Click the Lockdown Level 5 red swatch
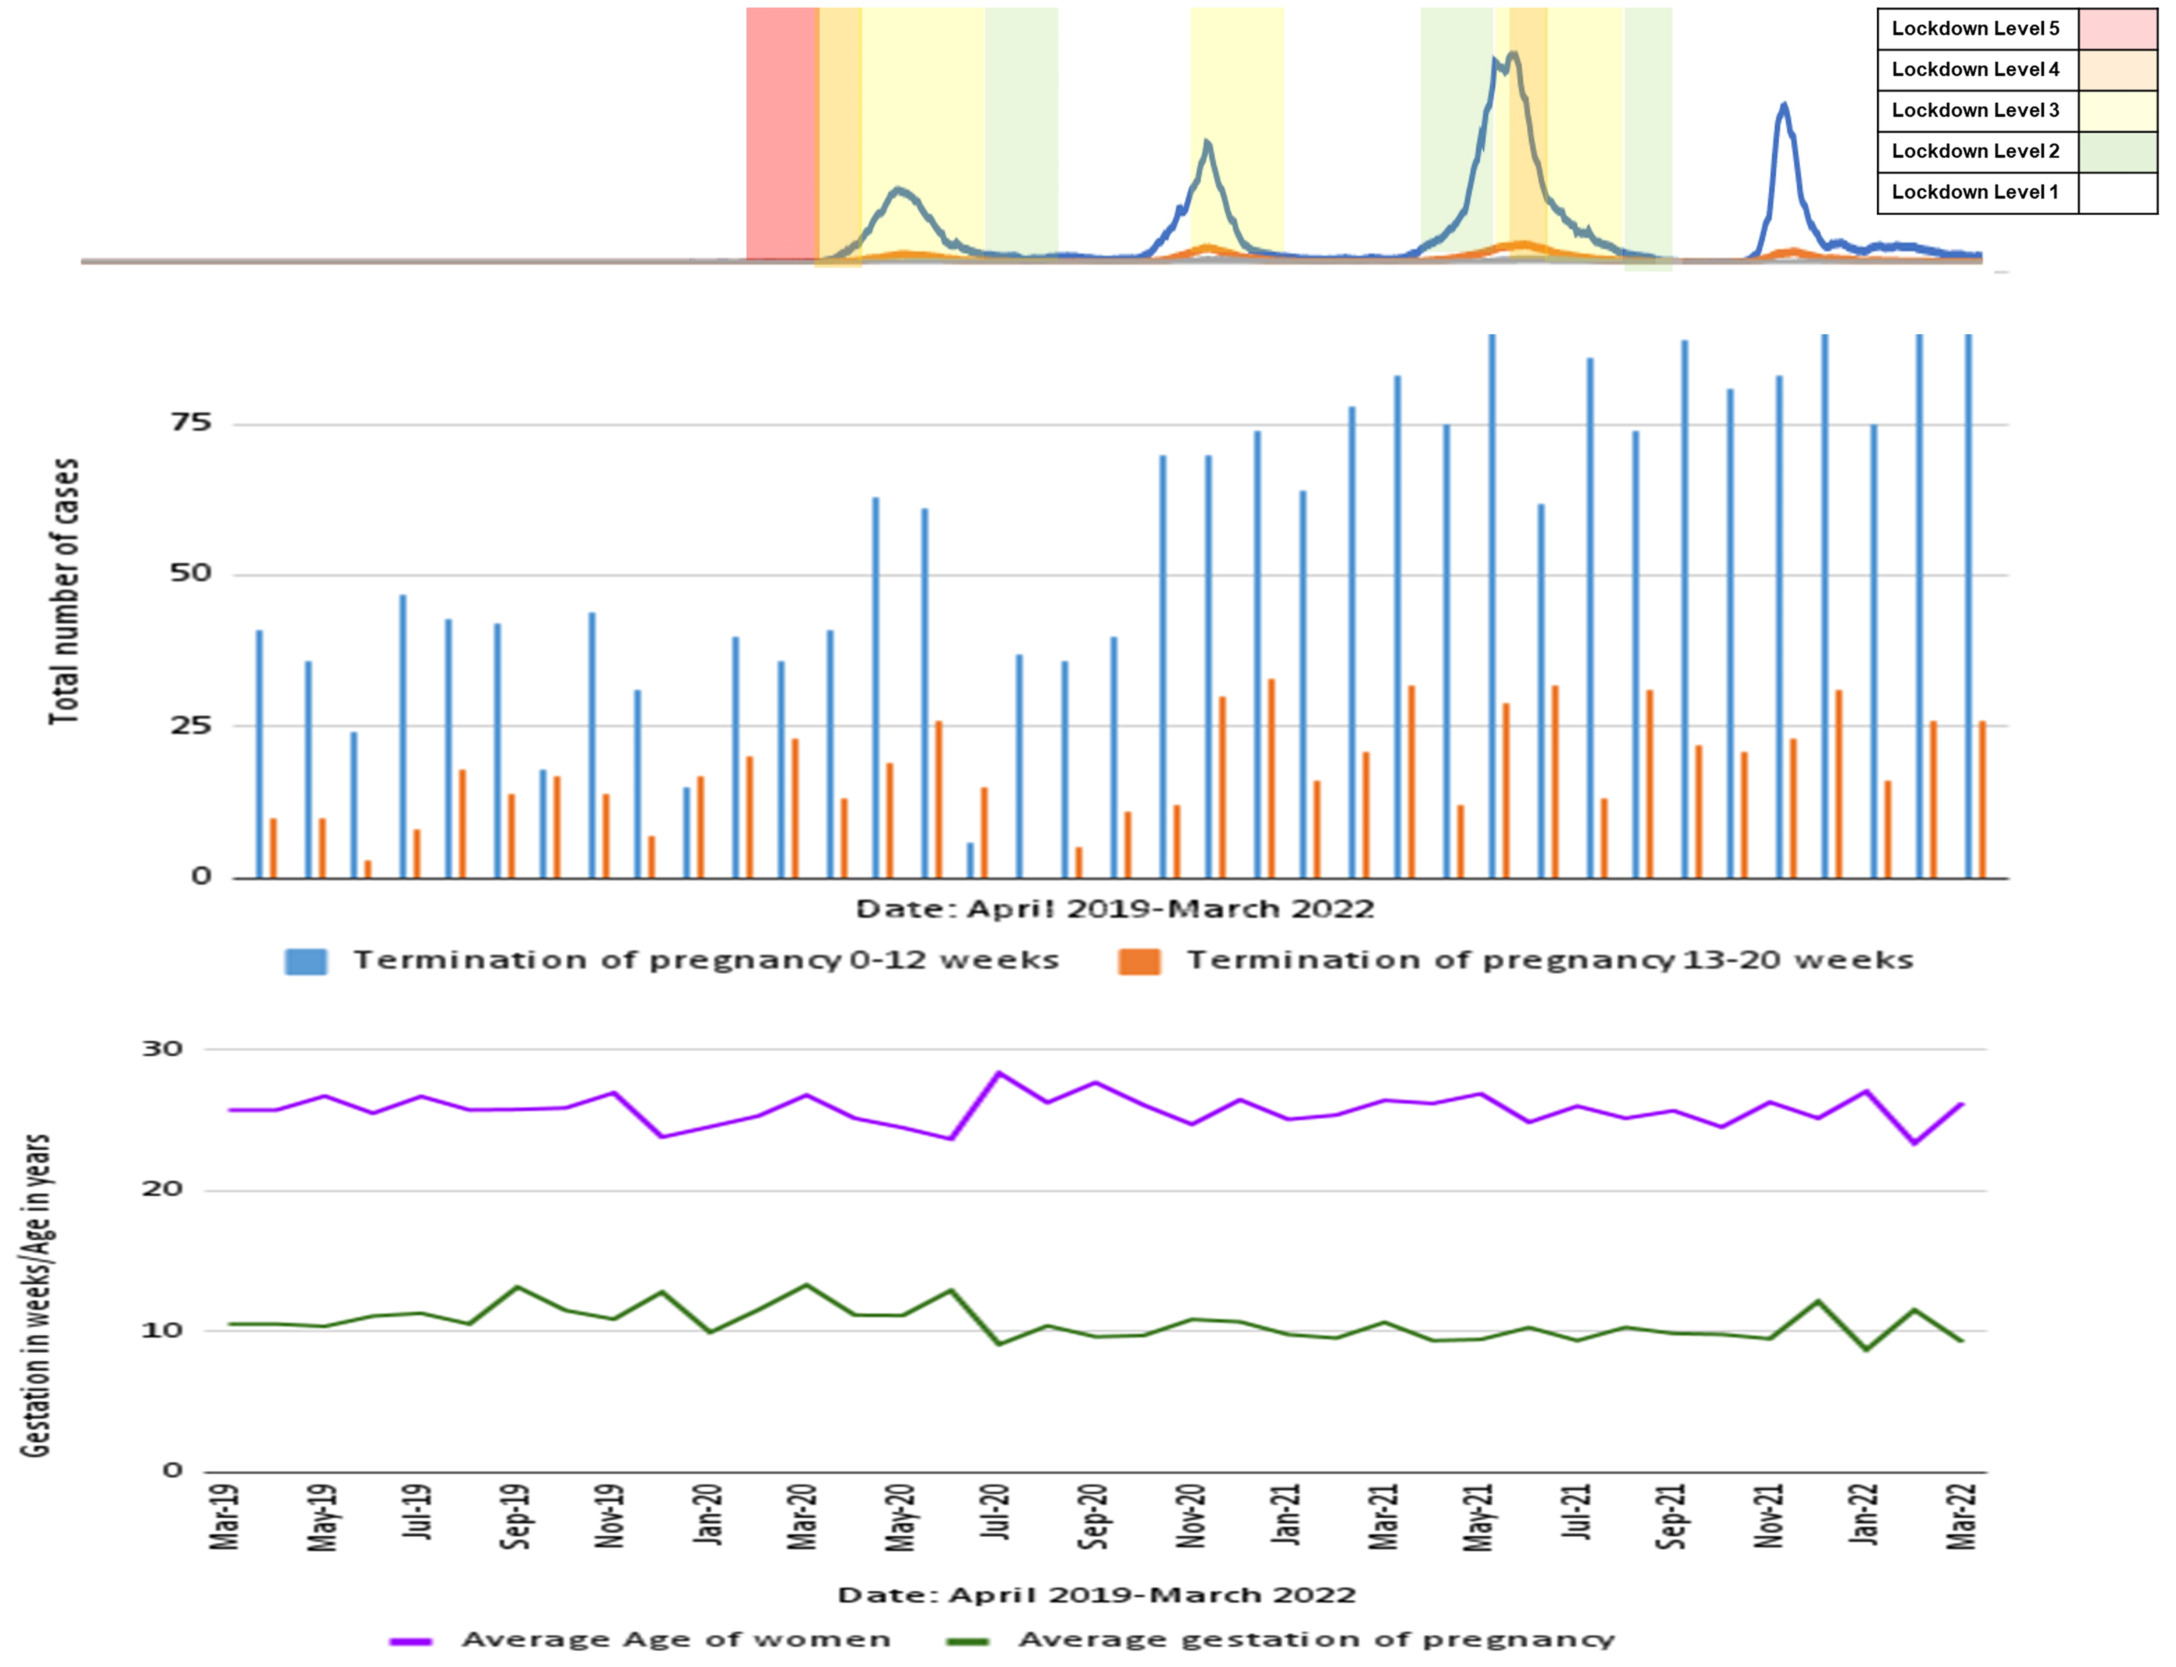Screen dimensions: 2176x1667 click(x=2117, y=29)
